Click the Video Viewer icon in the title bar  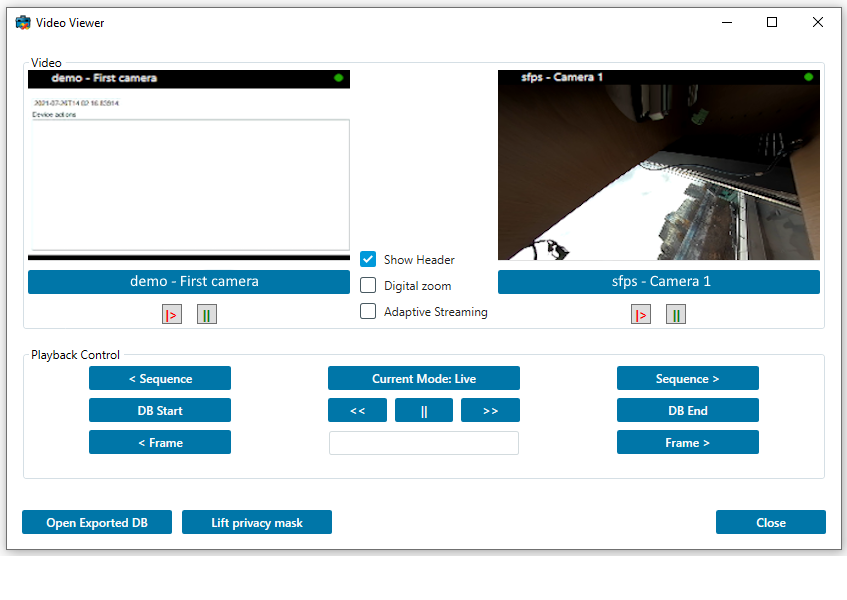21,22
